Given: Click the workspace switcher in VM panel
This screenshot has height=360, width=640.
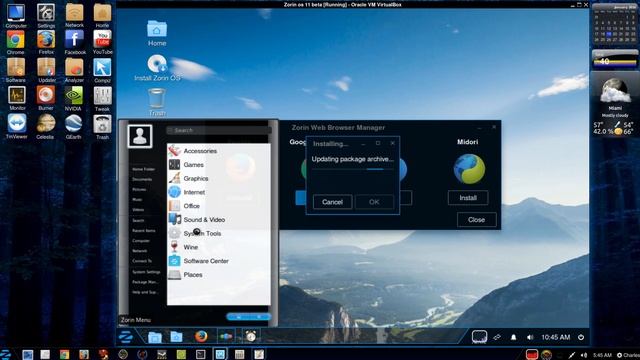Looking at the screenshot, I should (x=479, y=337).
